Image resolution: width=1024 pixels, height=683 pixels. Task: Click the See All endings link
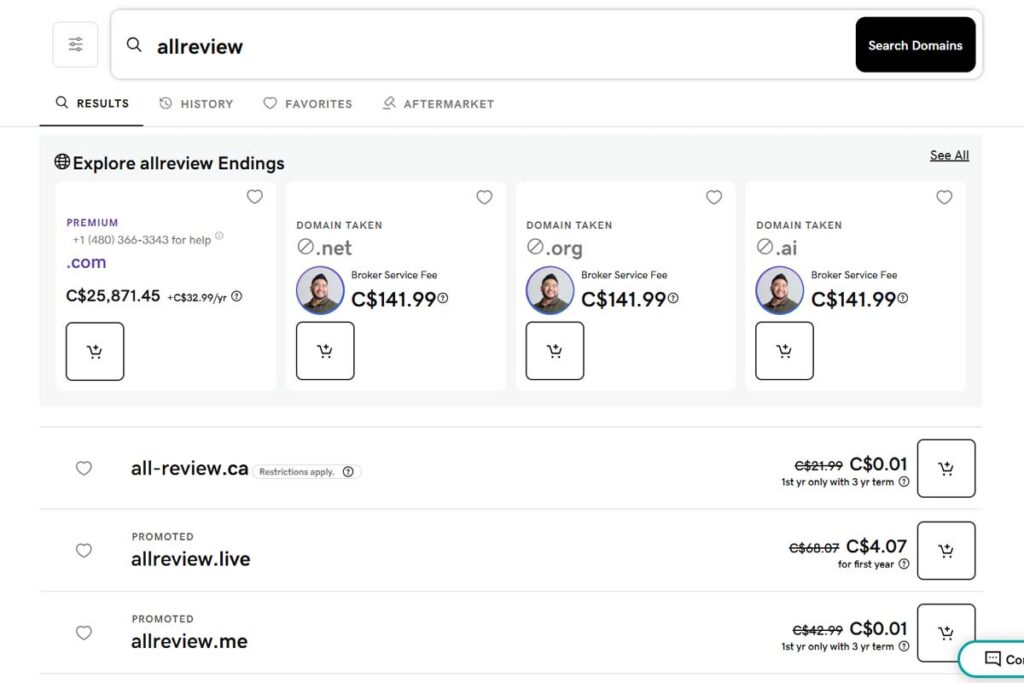(x=949, y=155)
